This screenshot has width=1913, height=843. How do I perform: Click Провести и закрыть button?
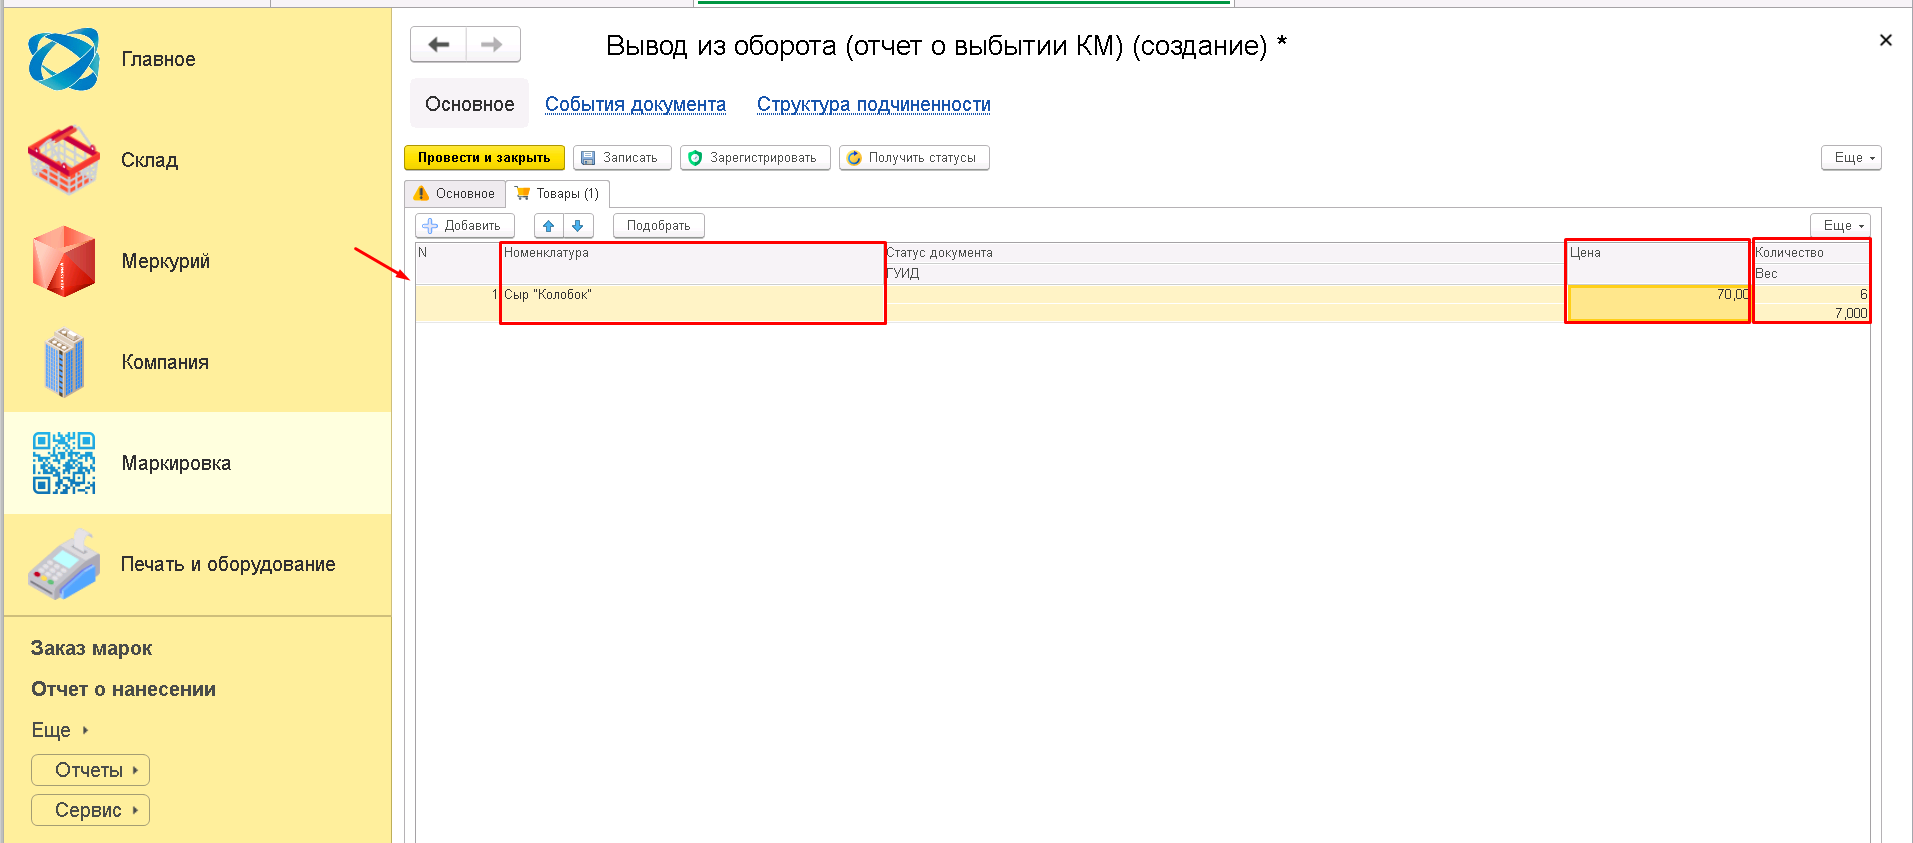coord(484,158)
